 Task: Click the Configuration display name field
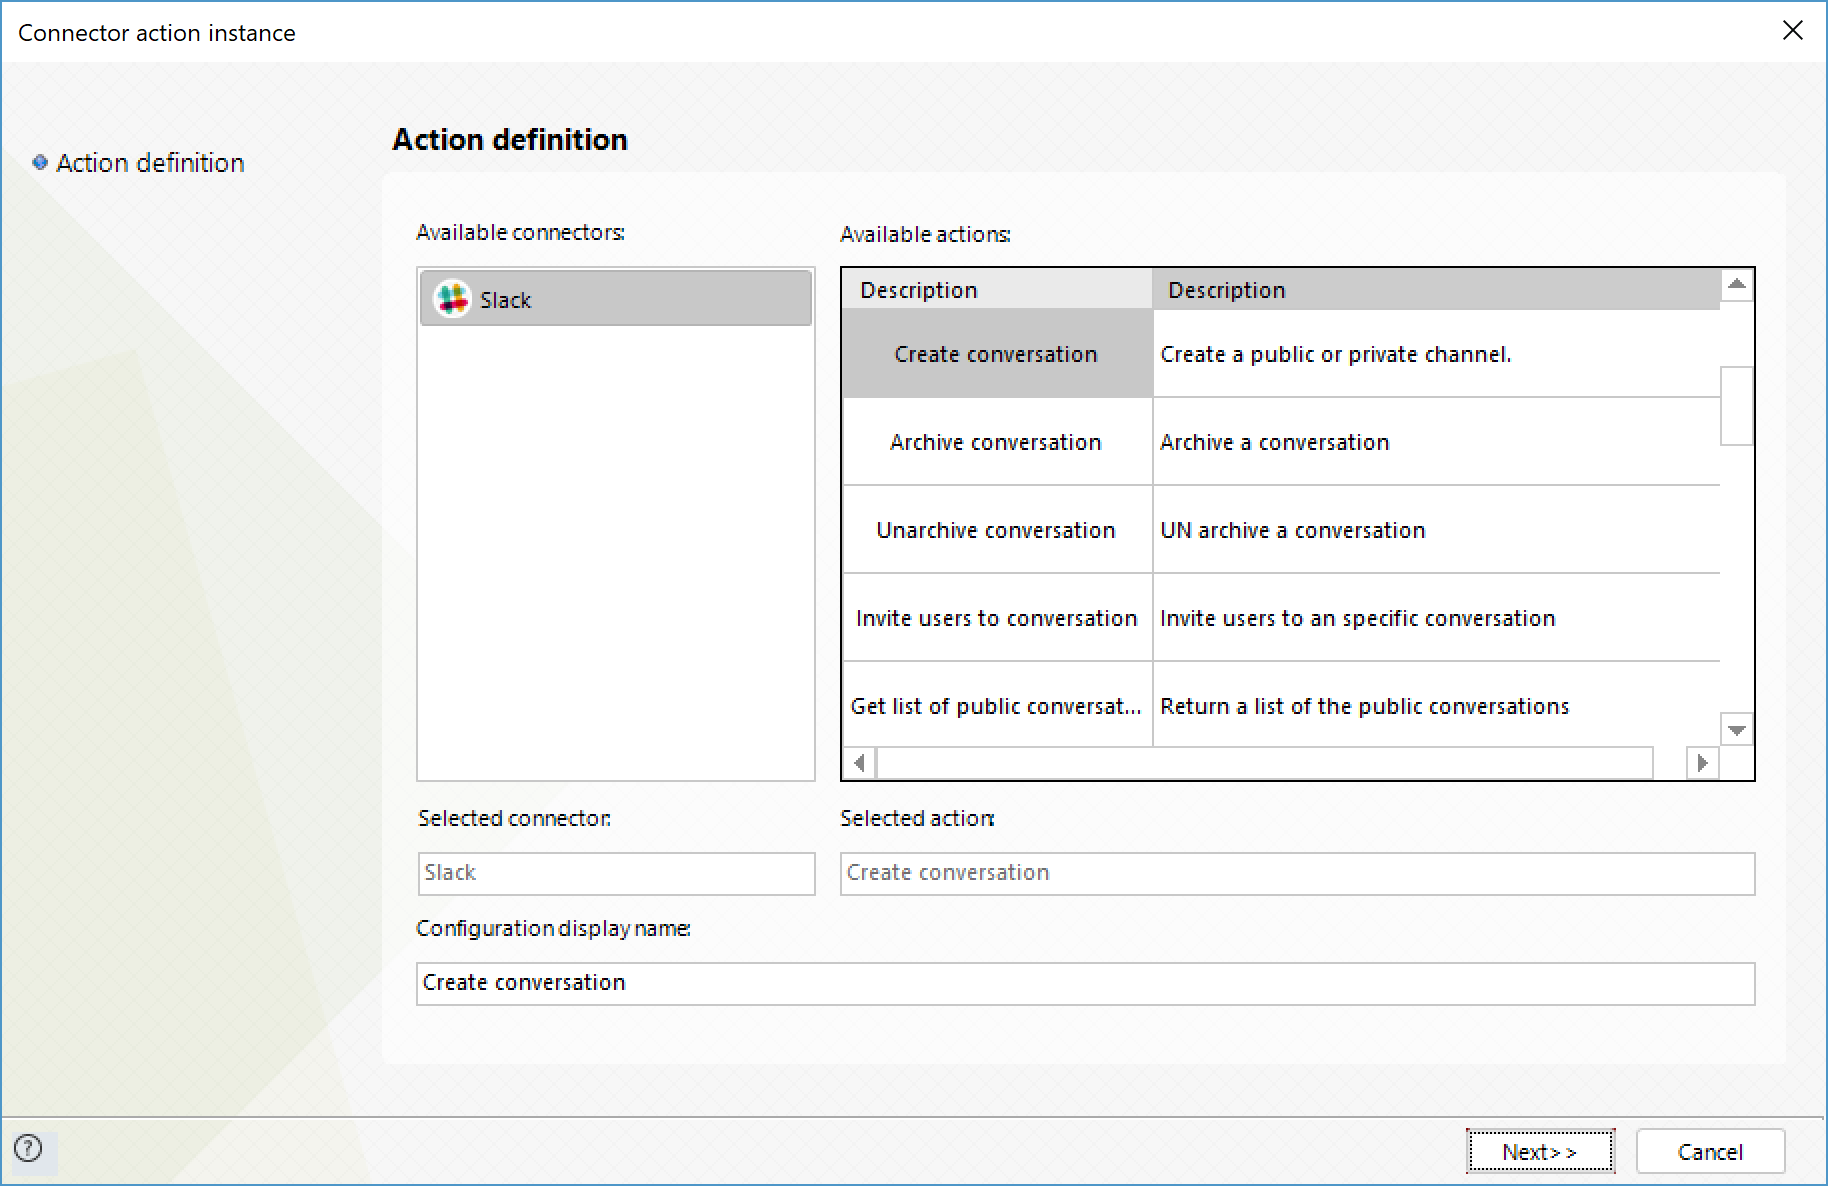[x=1085, y=983]
